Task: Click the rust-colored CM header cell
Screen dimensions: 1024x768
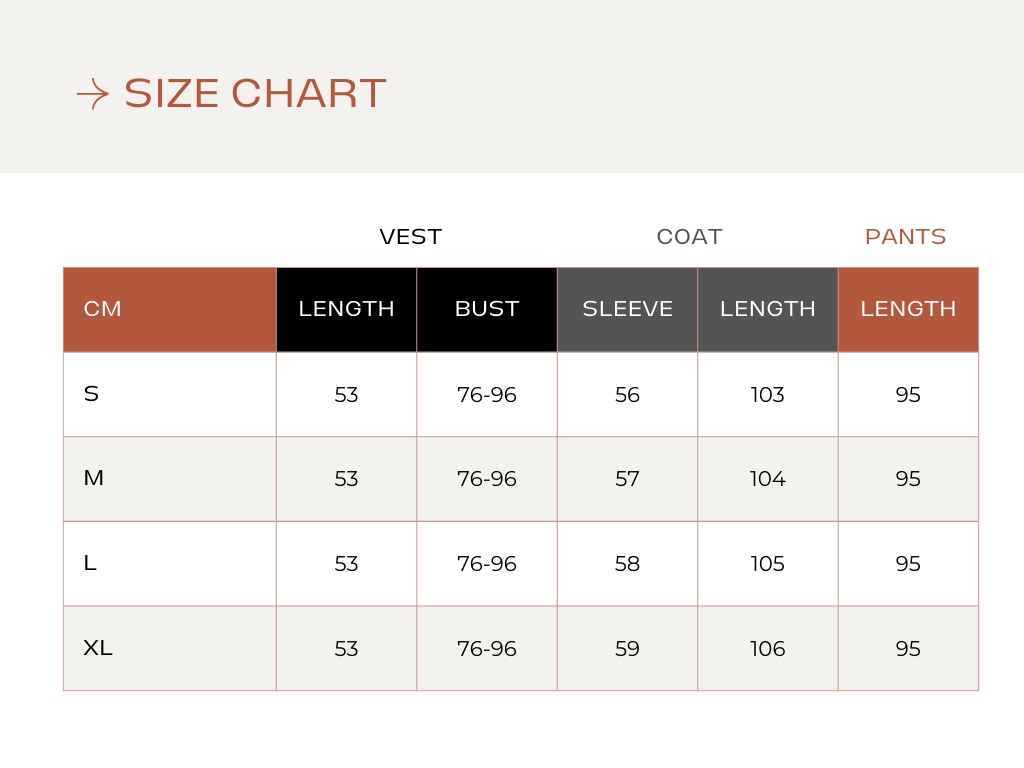Action: [x=169, y=310]
